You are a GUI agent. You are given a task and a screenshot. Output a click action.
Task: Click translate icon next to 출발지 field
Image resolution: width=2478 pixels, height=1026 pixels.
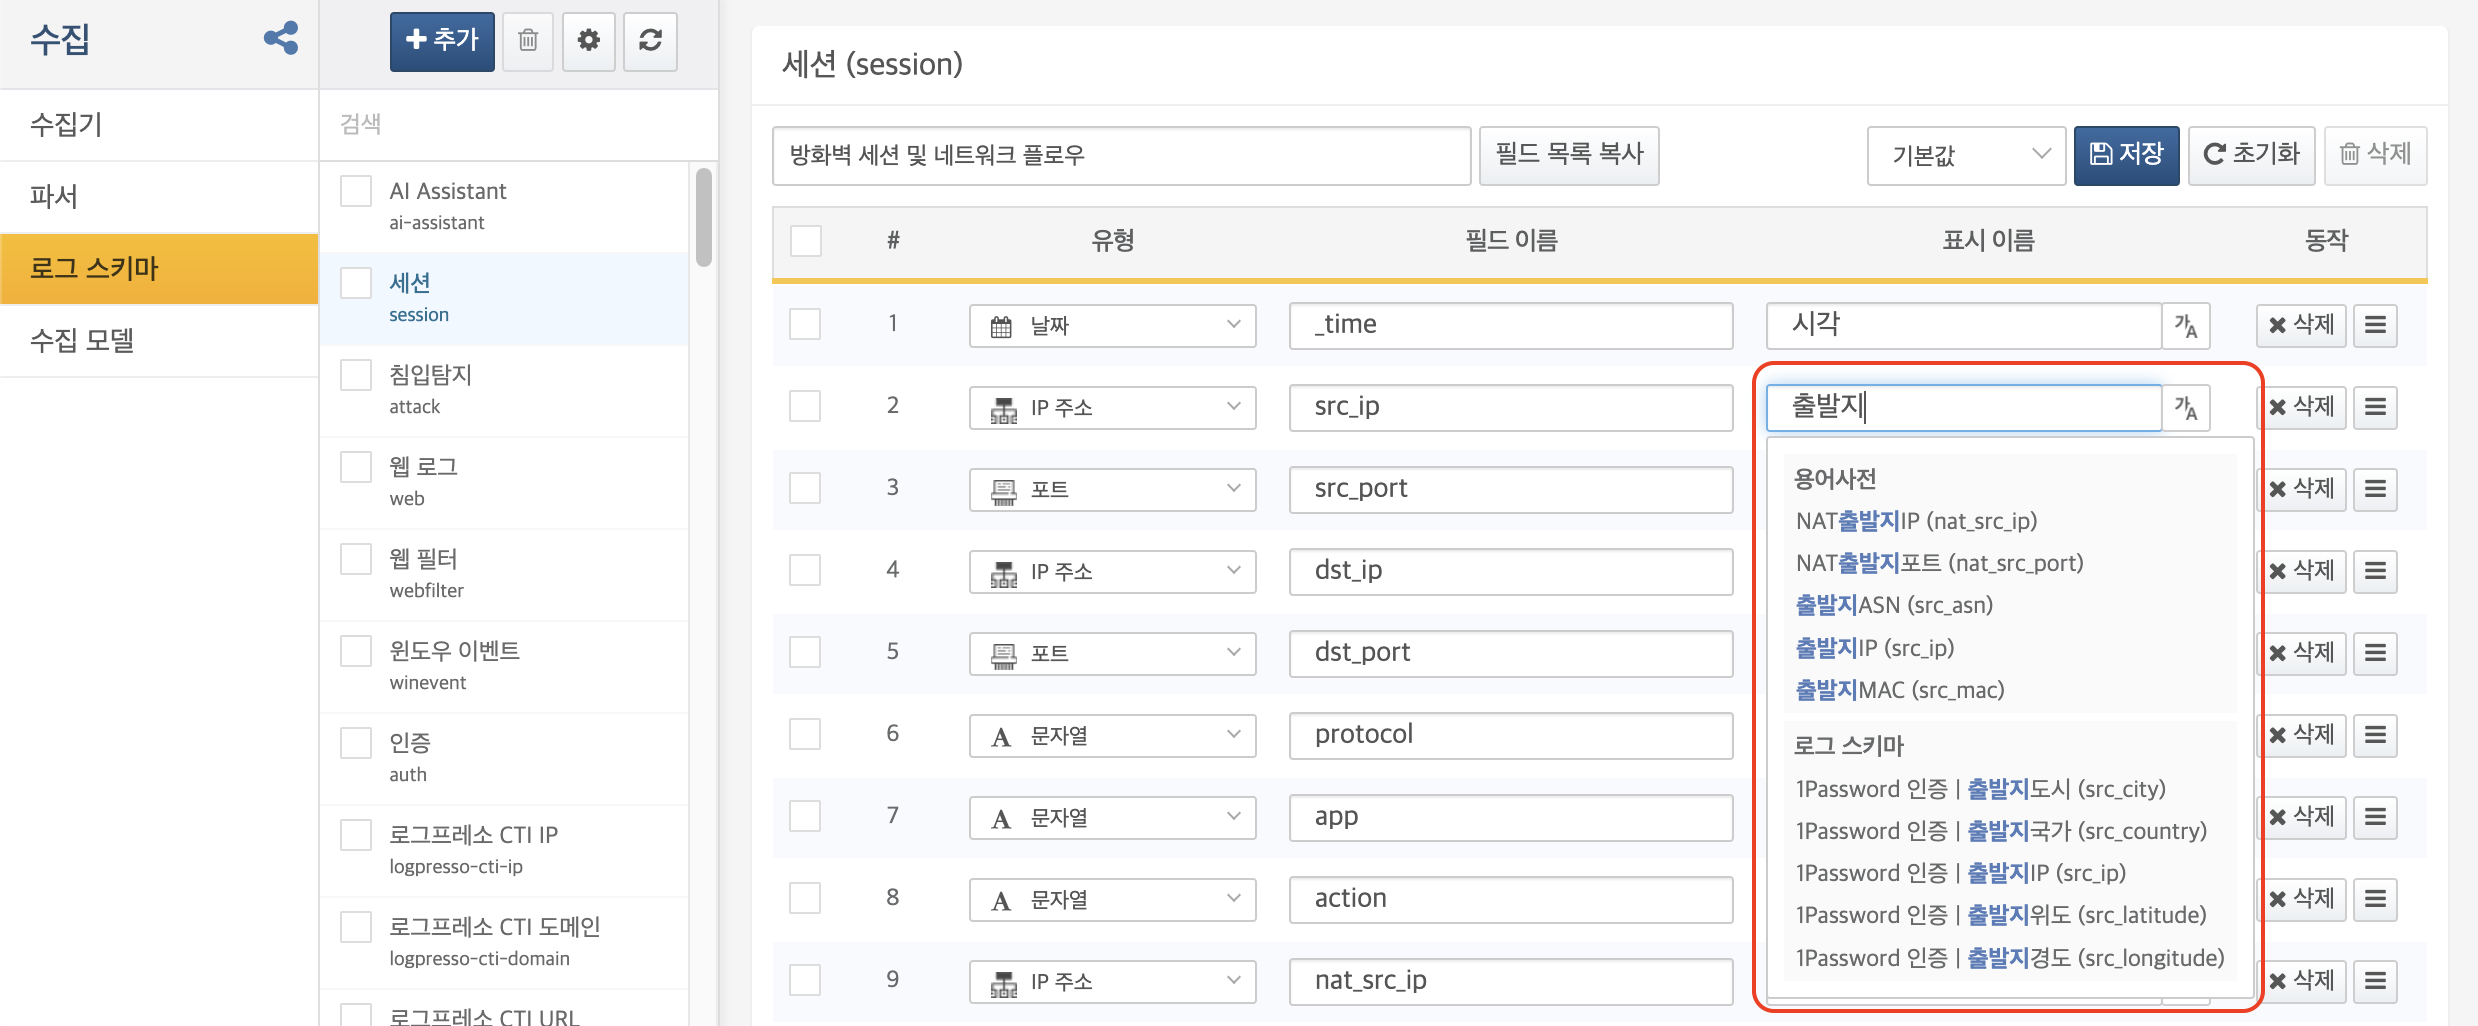tap(2186, 408)
